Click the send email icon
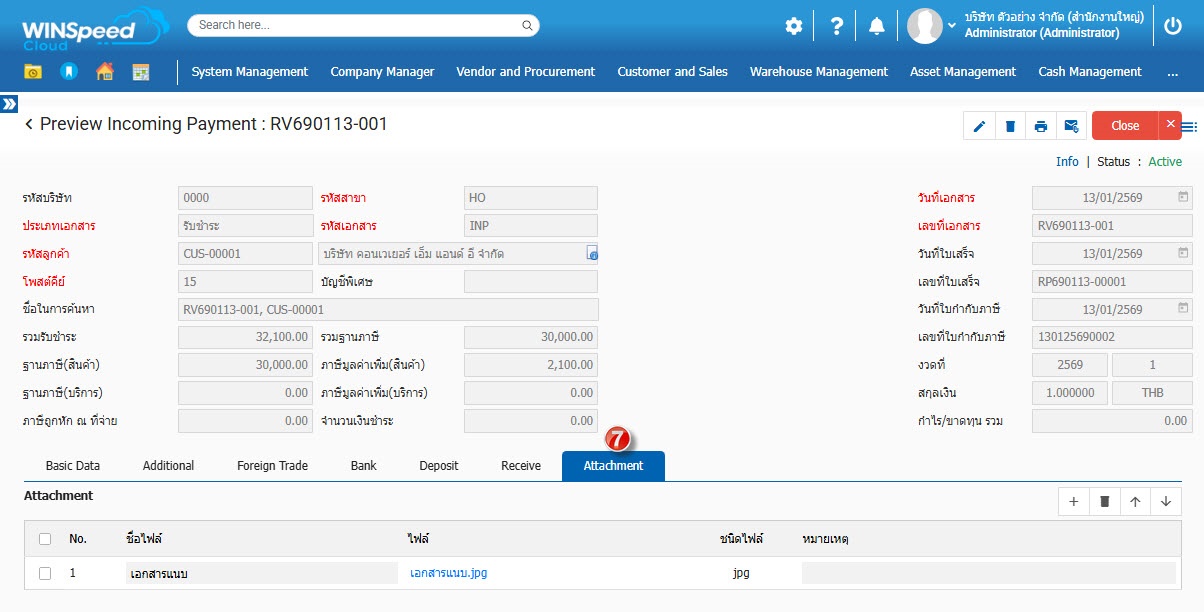Screen dimensions: 1204x612 point(1071,126)
